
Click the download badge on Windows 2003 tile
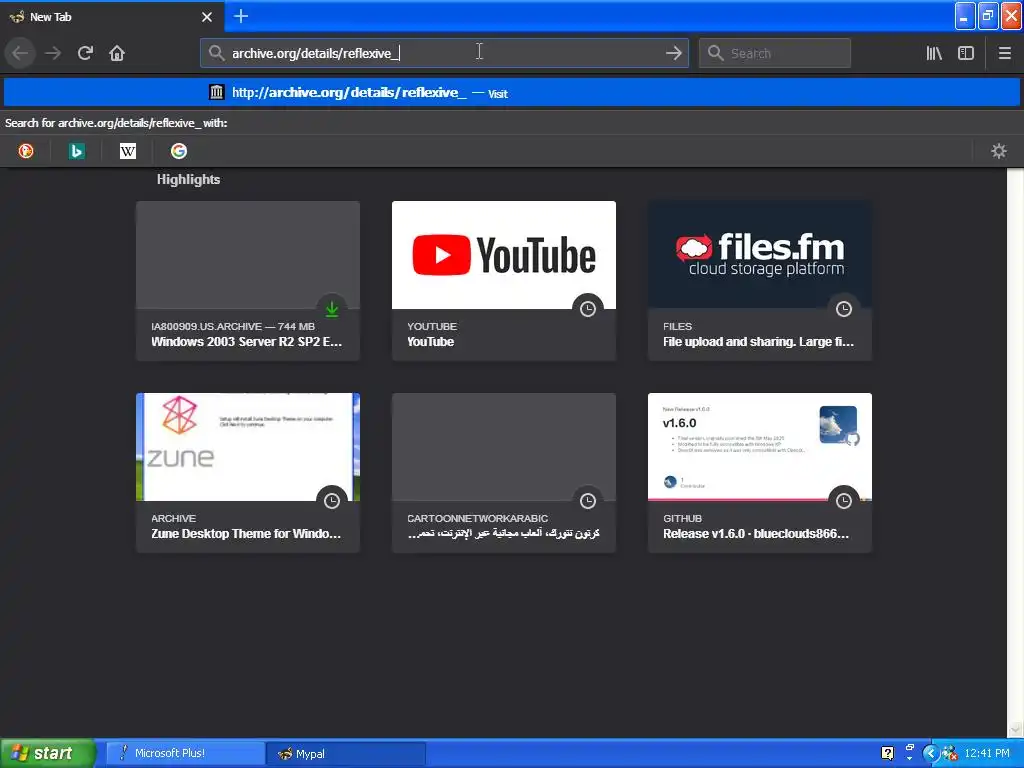coord(332,309)
